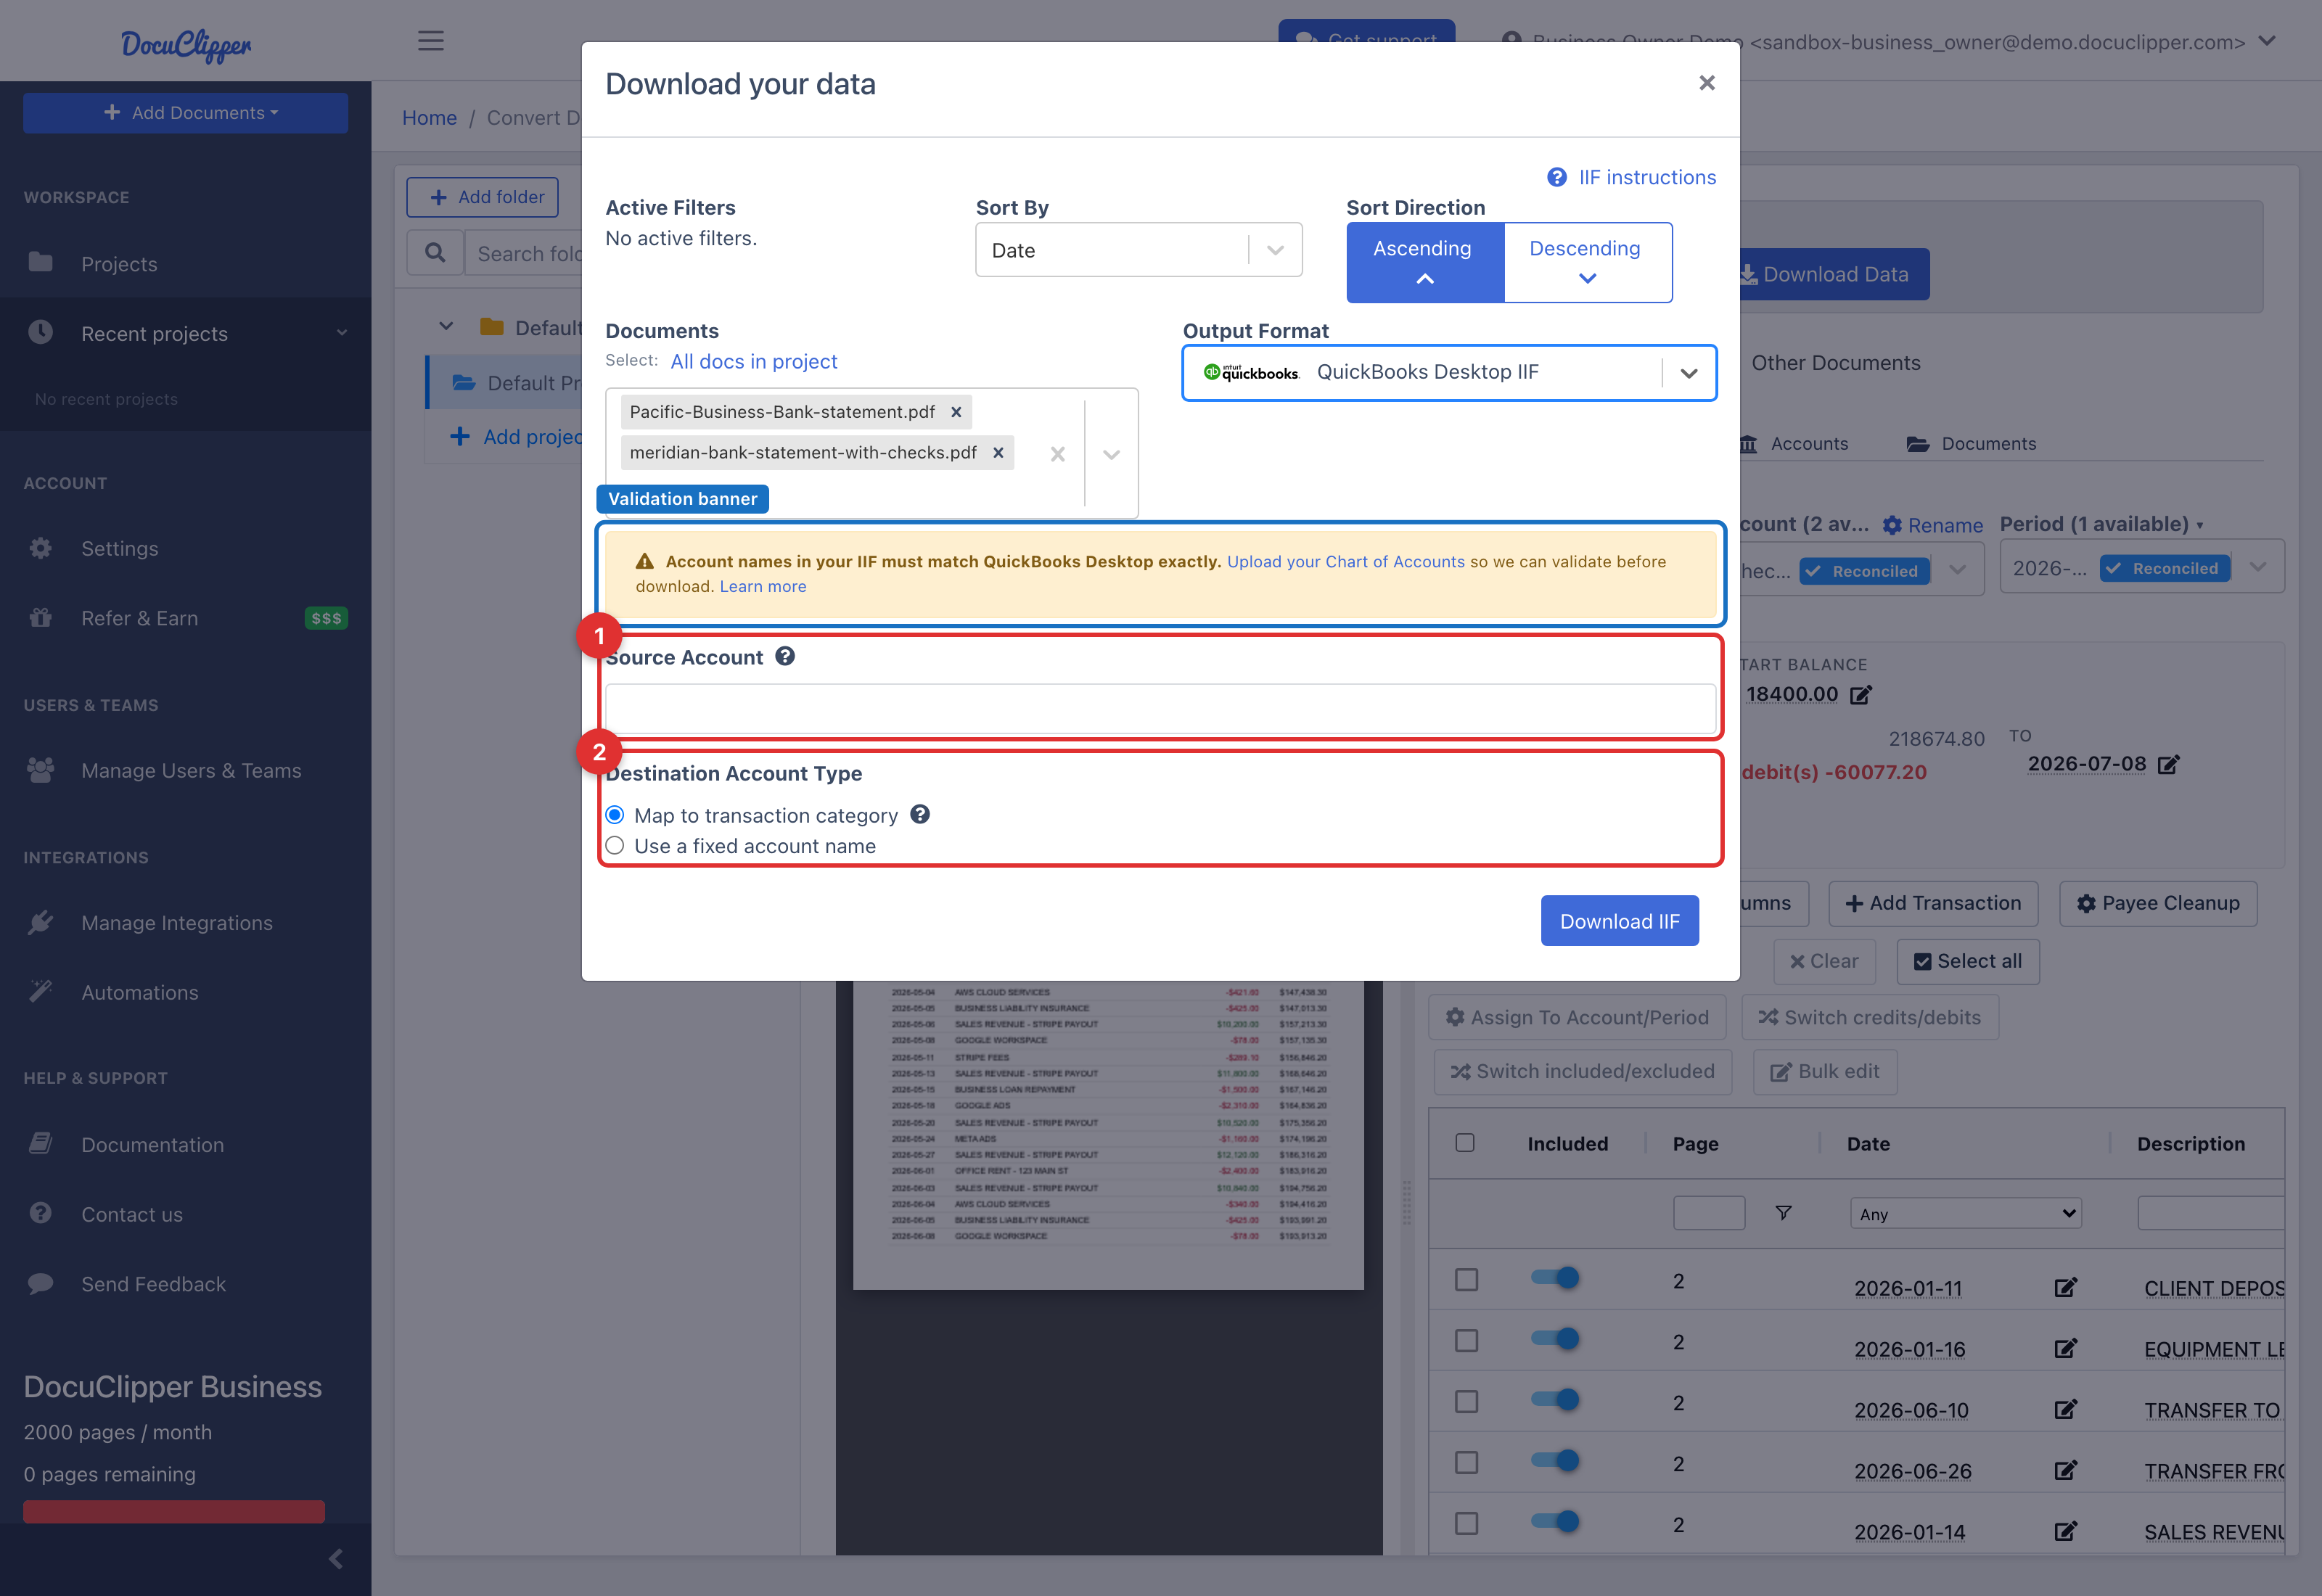Check the table header select-all checkbox
Image resolution: width=2322 pixels, height=1596 pixels.
(x=1465, y=1142)
